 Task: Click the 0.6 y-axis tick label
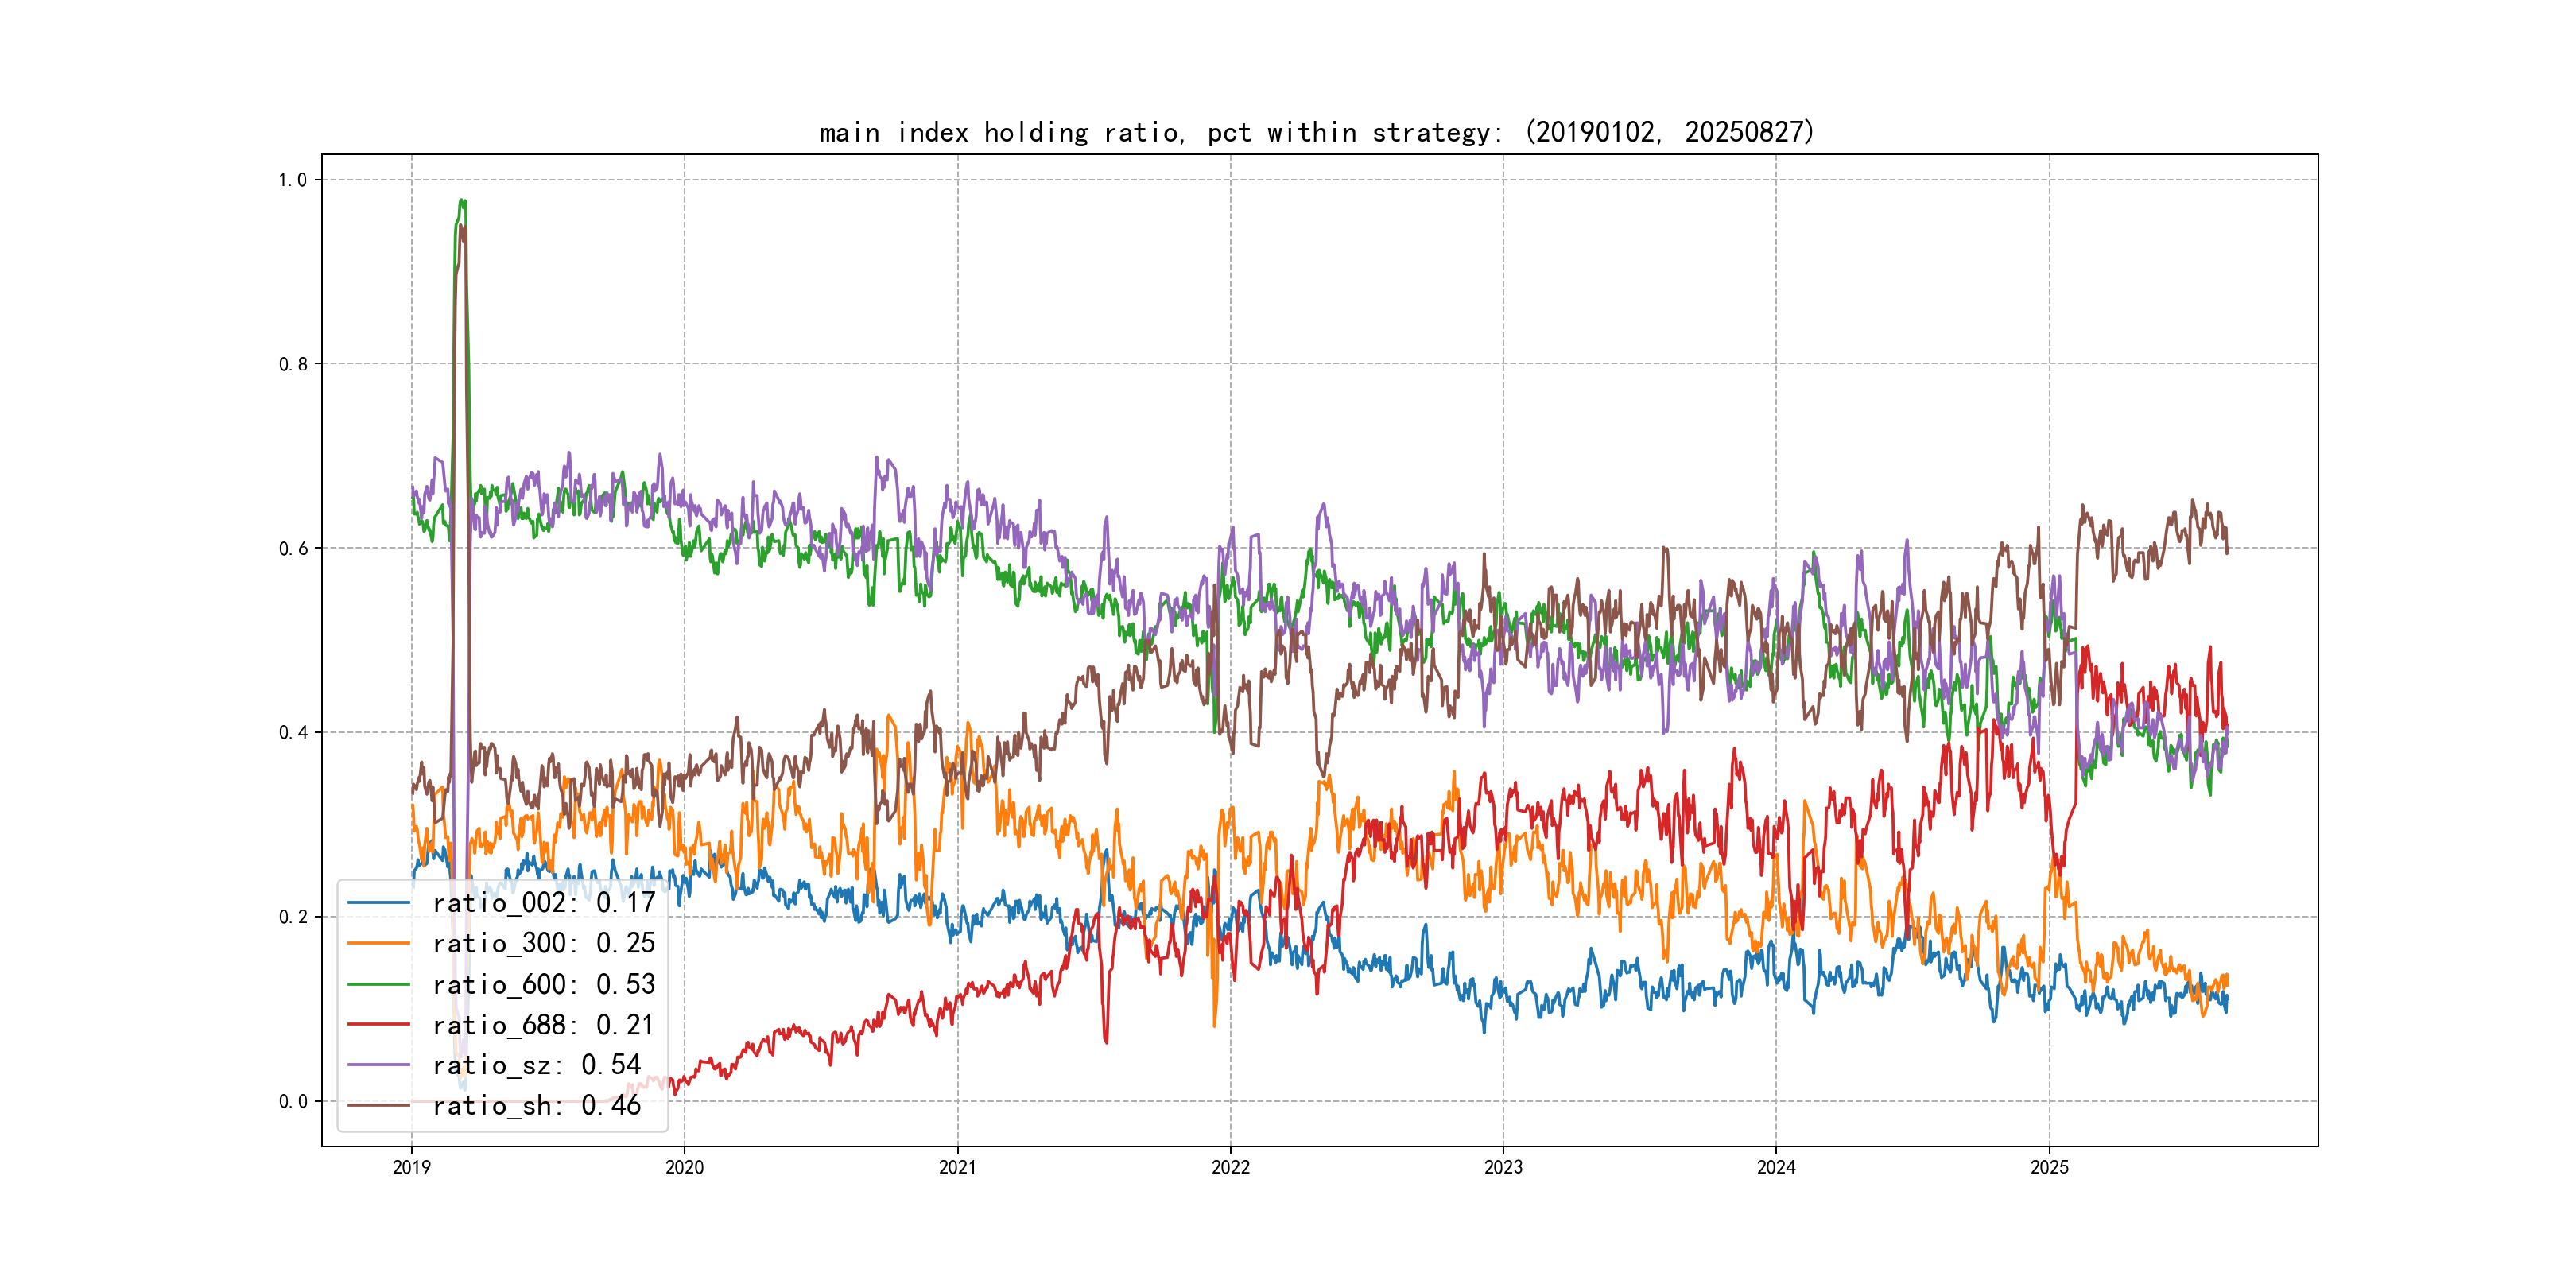pyautogui.click(x=293, y=548)
